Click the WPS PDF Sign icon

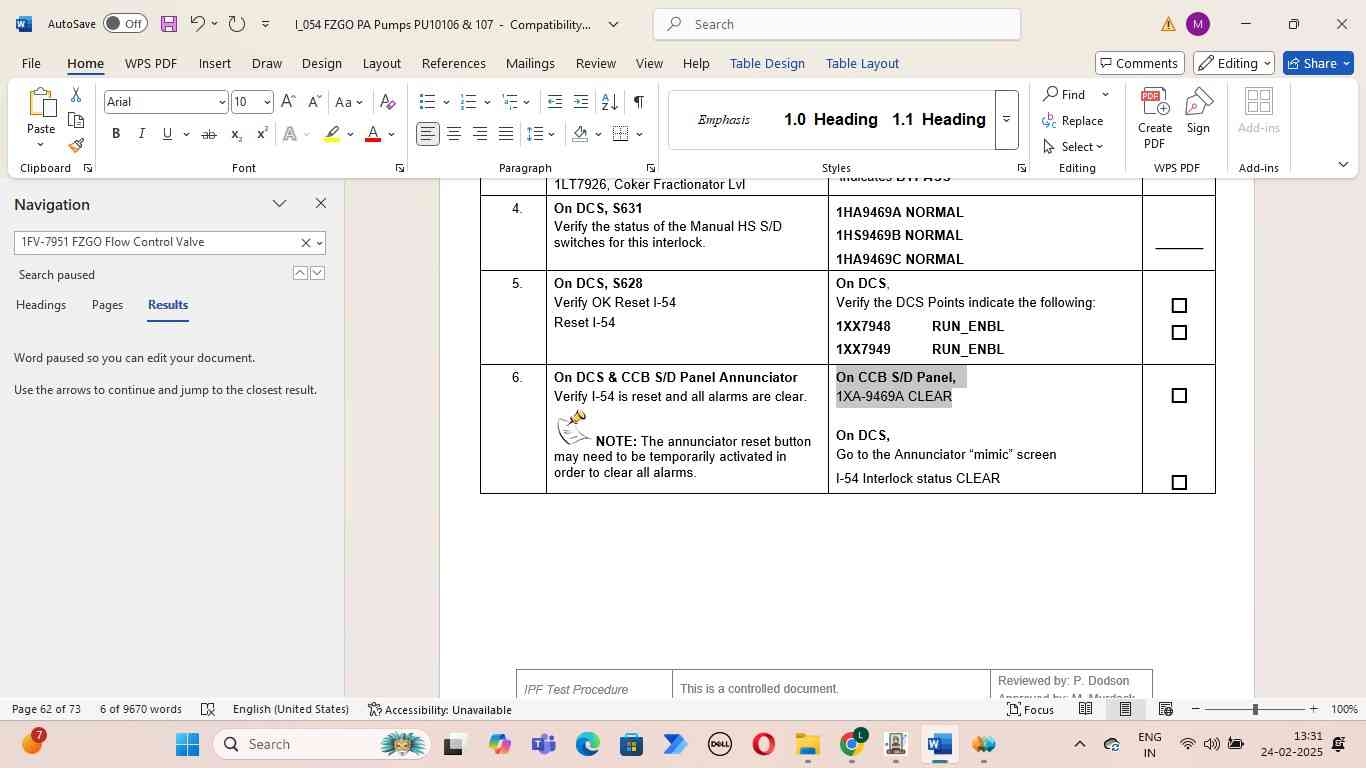[1198, 112]
